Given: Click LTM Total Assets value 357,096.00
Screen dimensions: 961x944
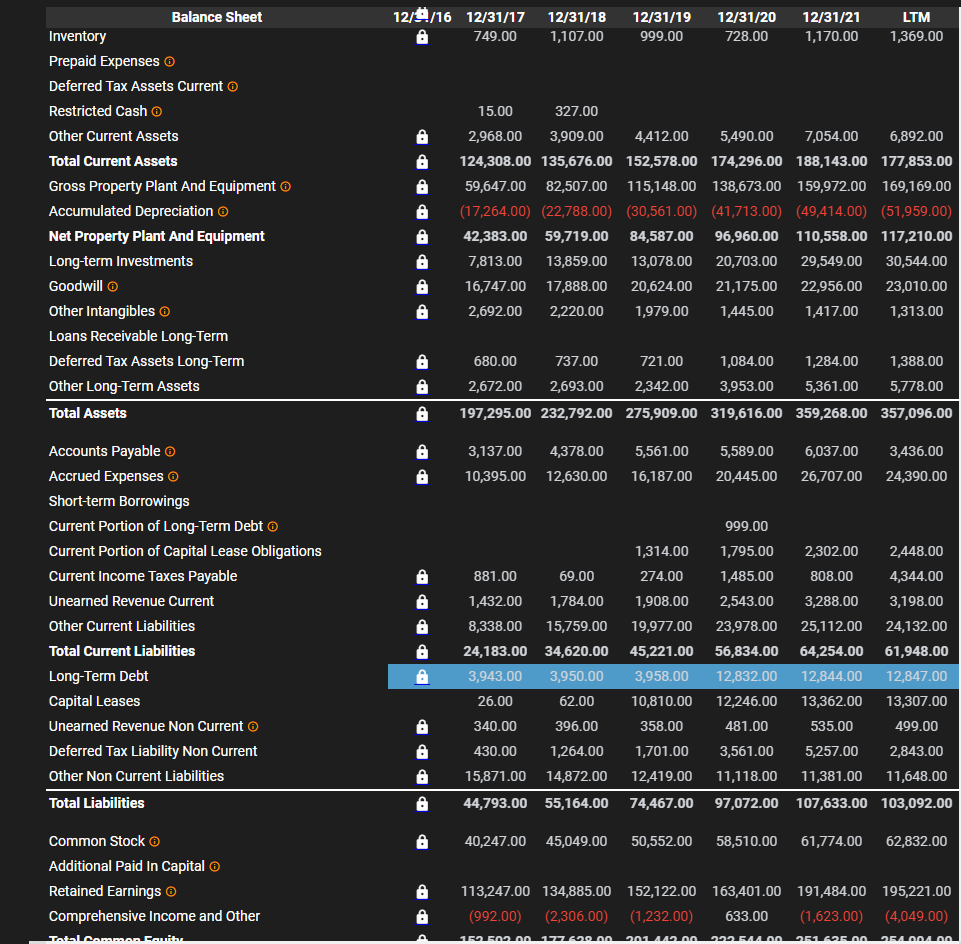Looking at the screenshot, I should (x=916, y=413).
